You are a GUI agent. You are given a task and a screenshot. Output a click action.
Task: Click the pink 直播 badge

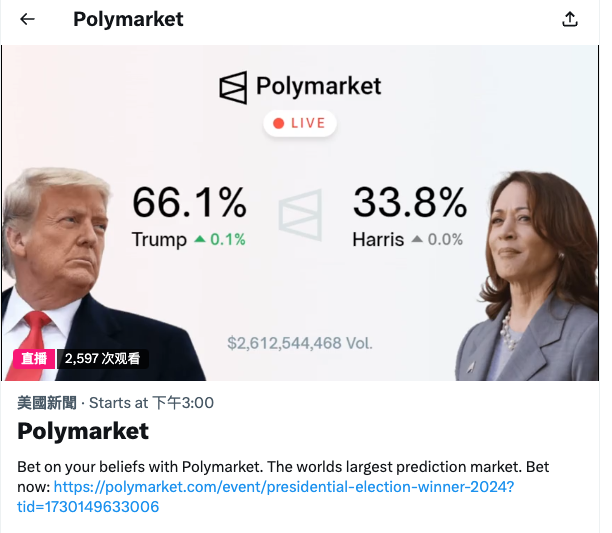[34, 358]
